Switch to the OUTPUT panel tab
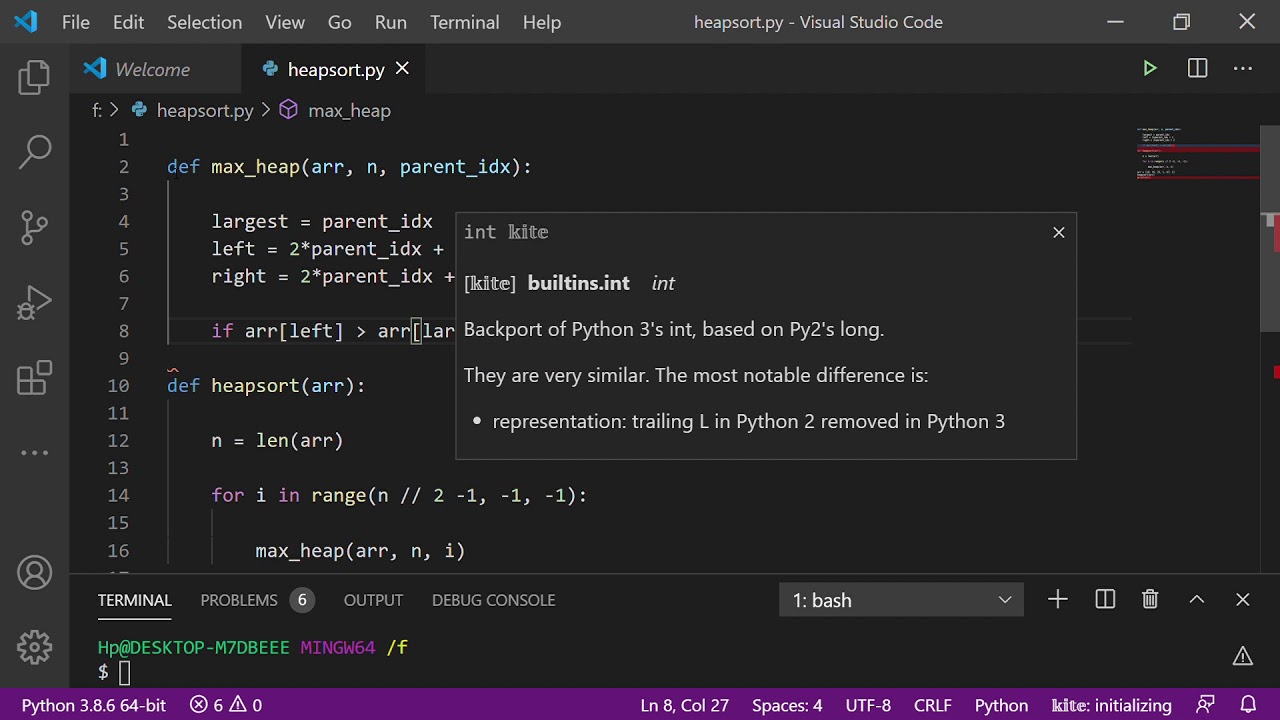1280x720 pixels. pyautogui.click(x=373, y=600)
